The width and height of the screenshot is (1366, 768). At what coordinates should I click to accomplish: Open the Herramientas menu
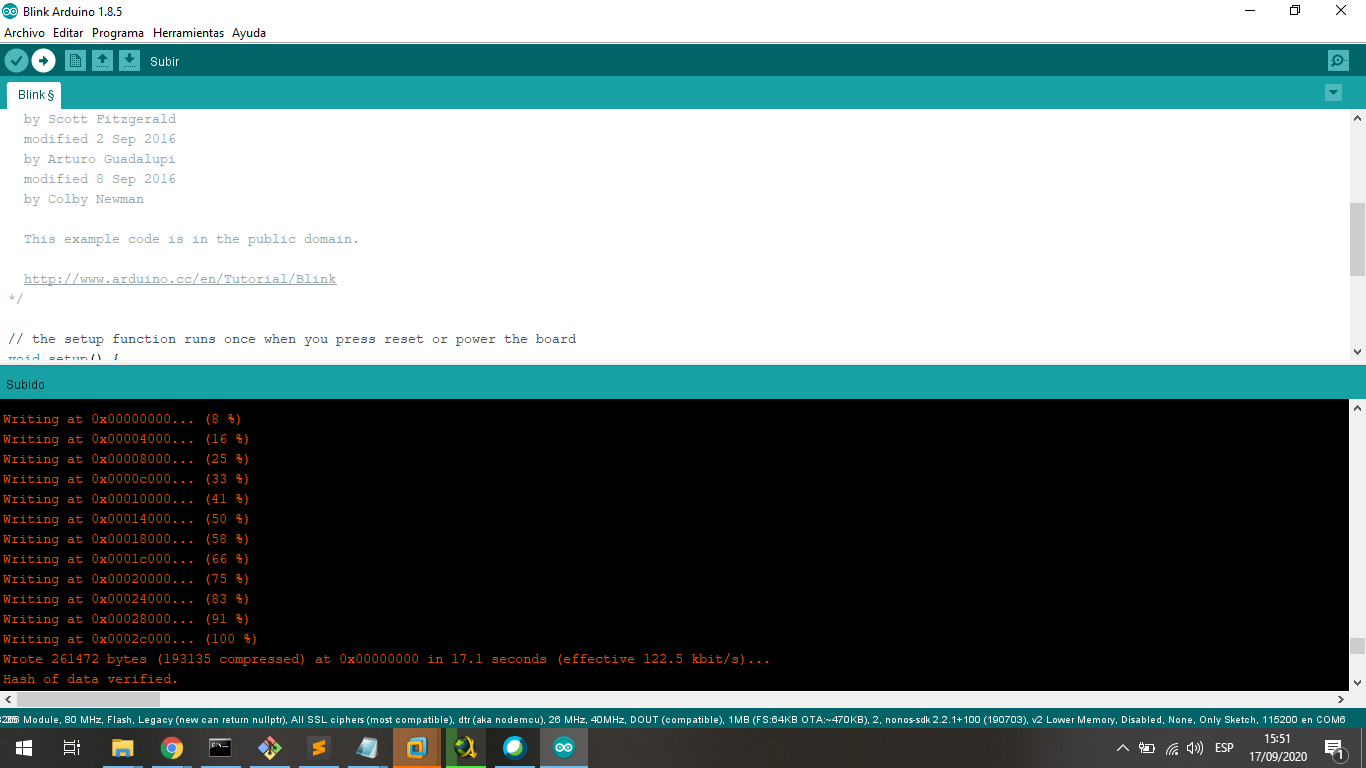click(188, 33)
